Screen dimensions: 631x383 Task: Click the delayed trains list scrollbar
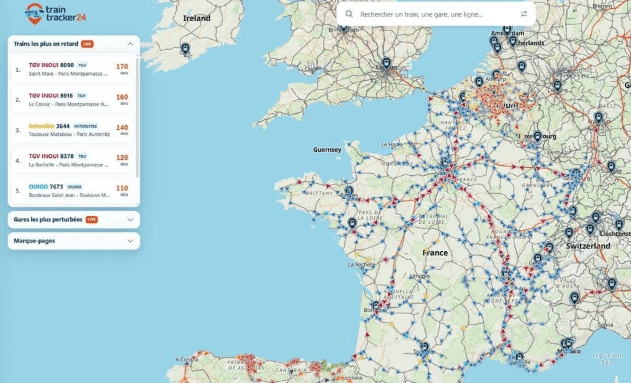[137, 117]
